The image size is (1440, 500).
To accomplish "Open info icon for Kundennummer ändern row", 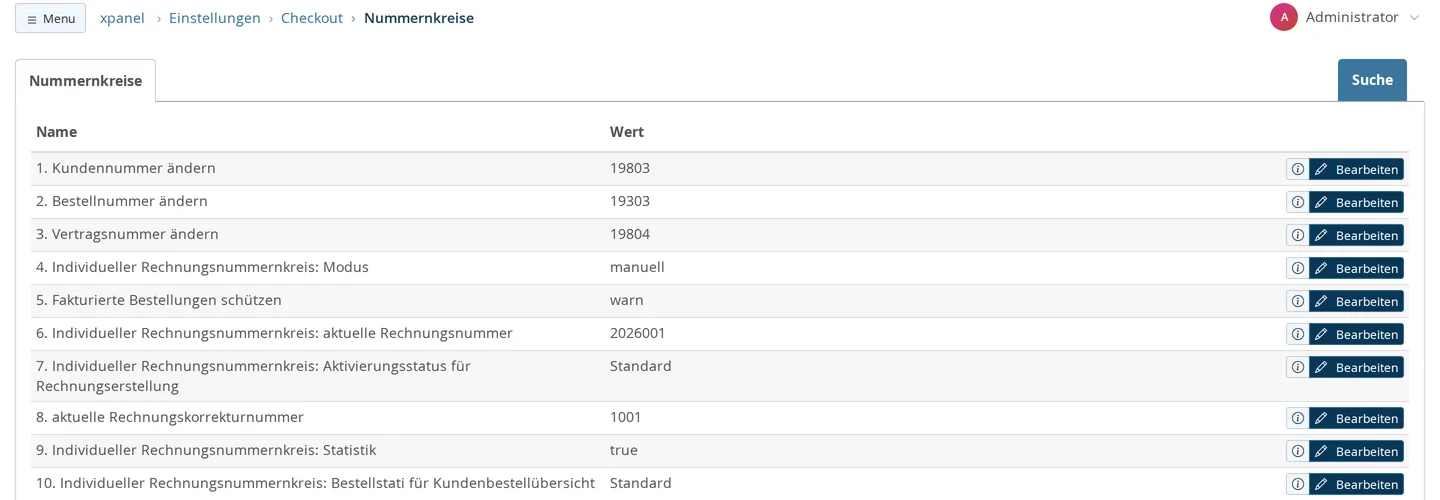I will (1297, 169).
